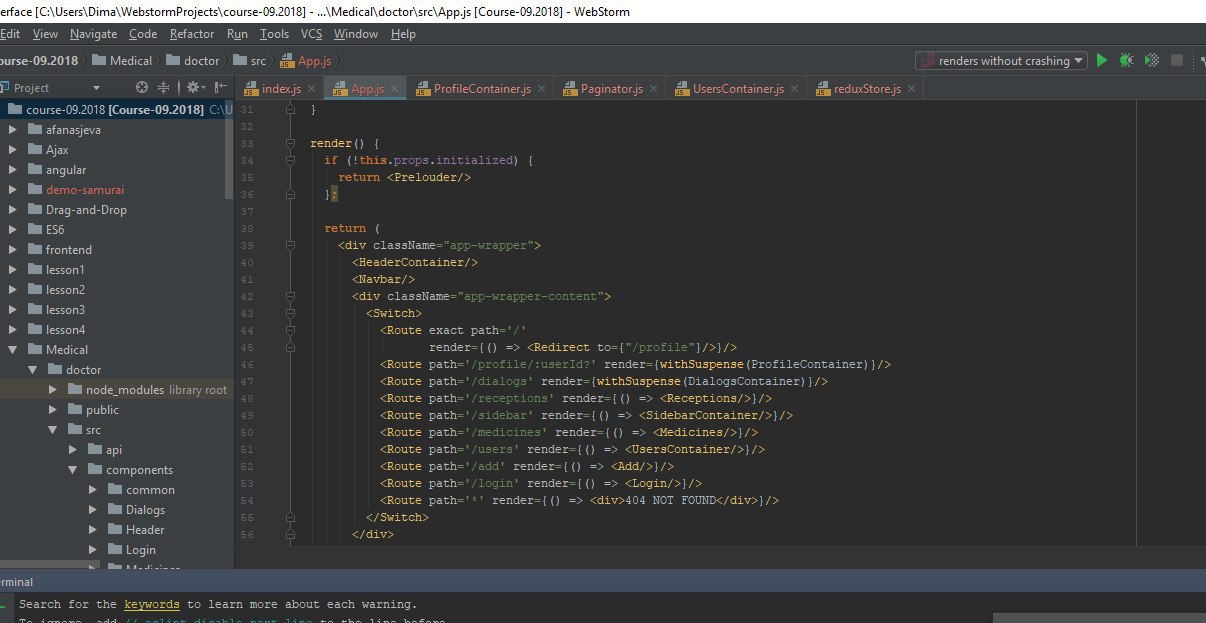This screenshot has width=1206, height=623.
Task: Click the 'keywords' link in terminal
Action: [x=152, y=604]
